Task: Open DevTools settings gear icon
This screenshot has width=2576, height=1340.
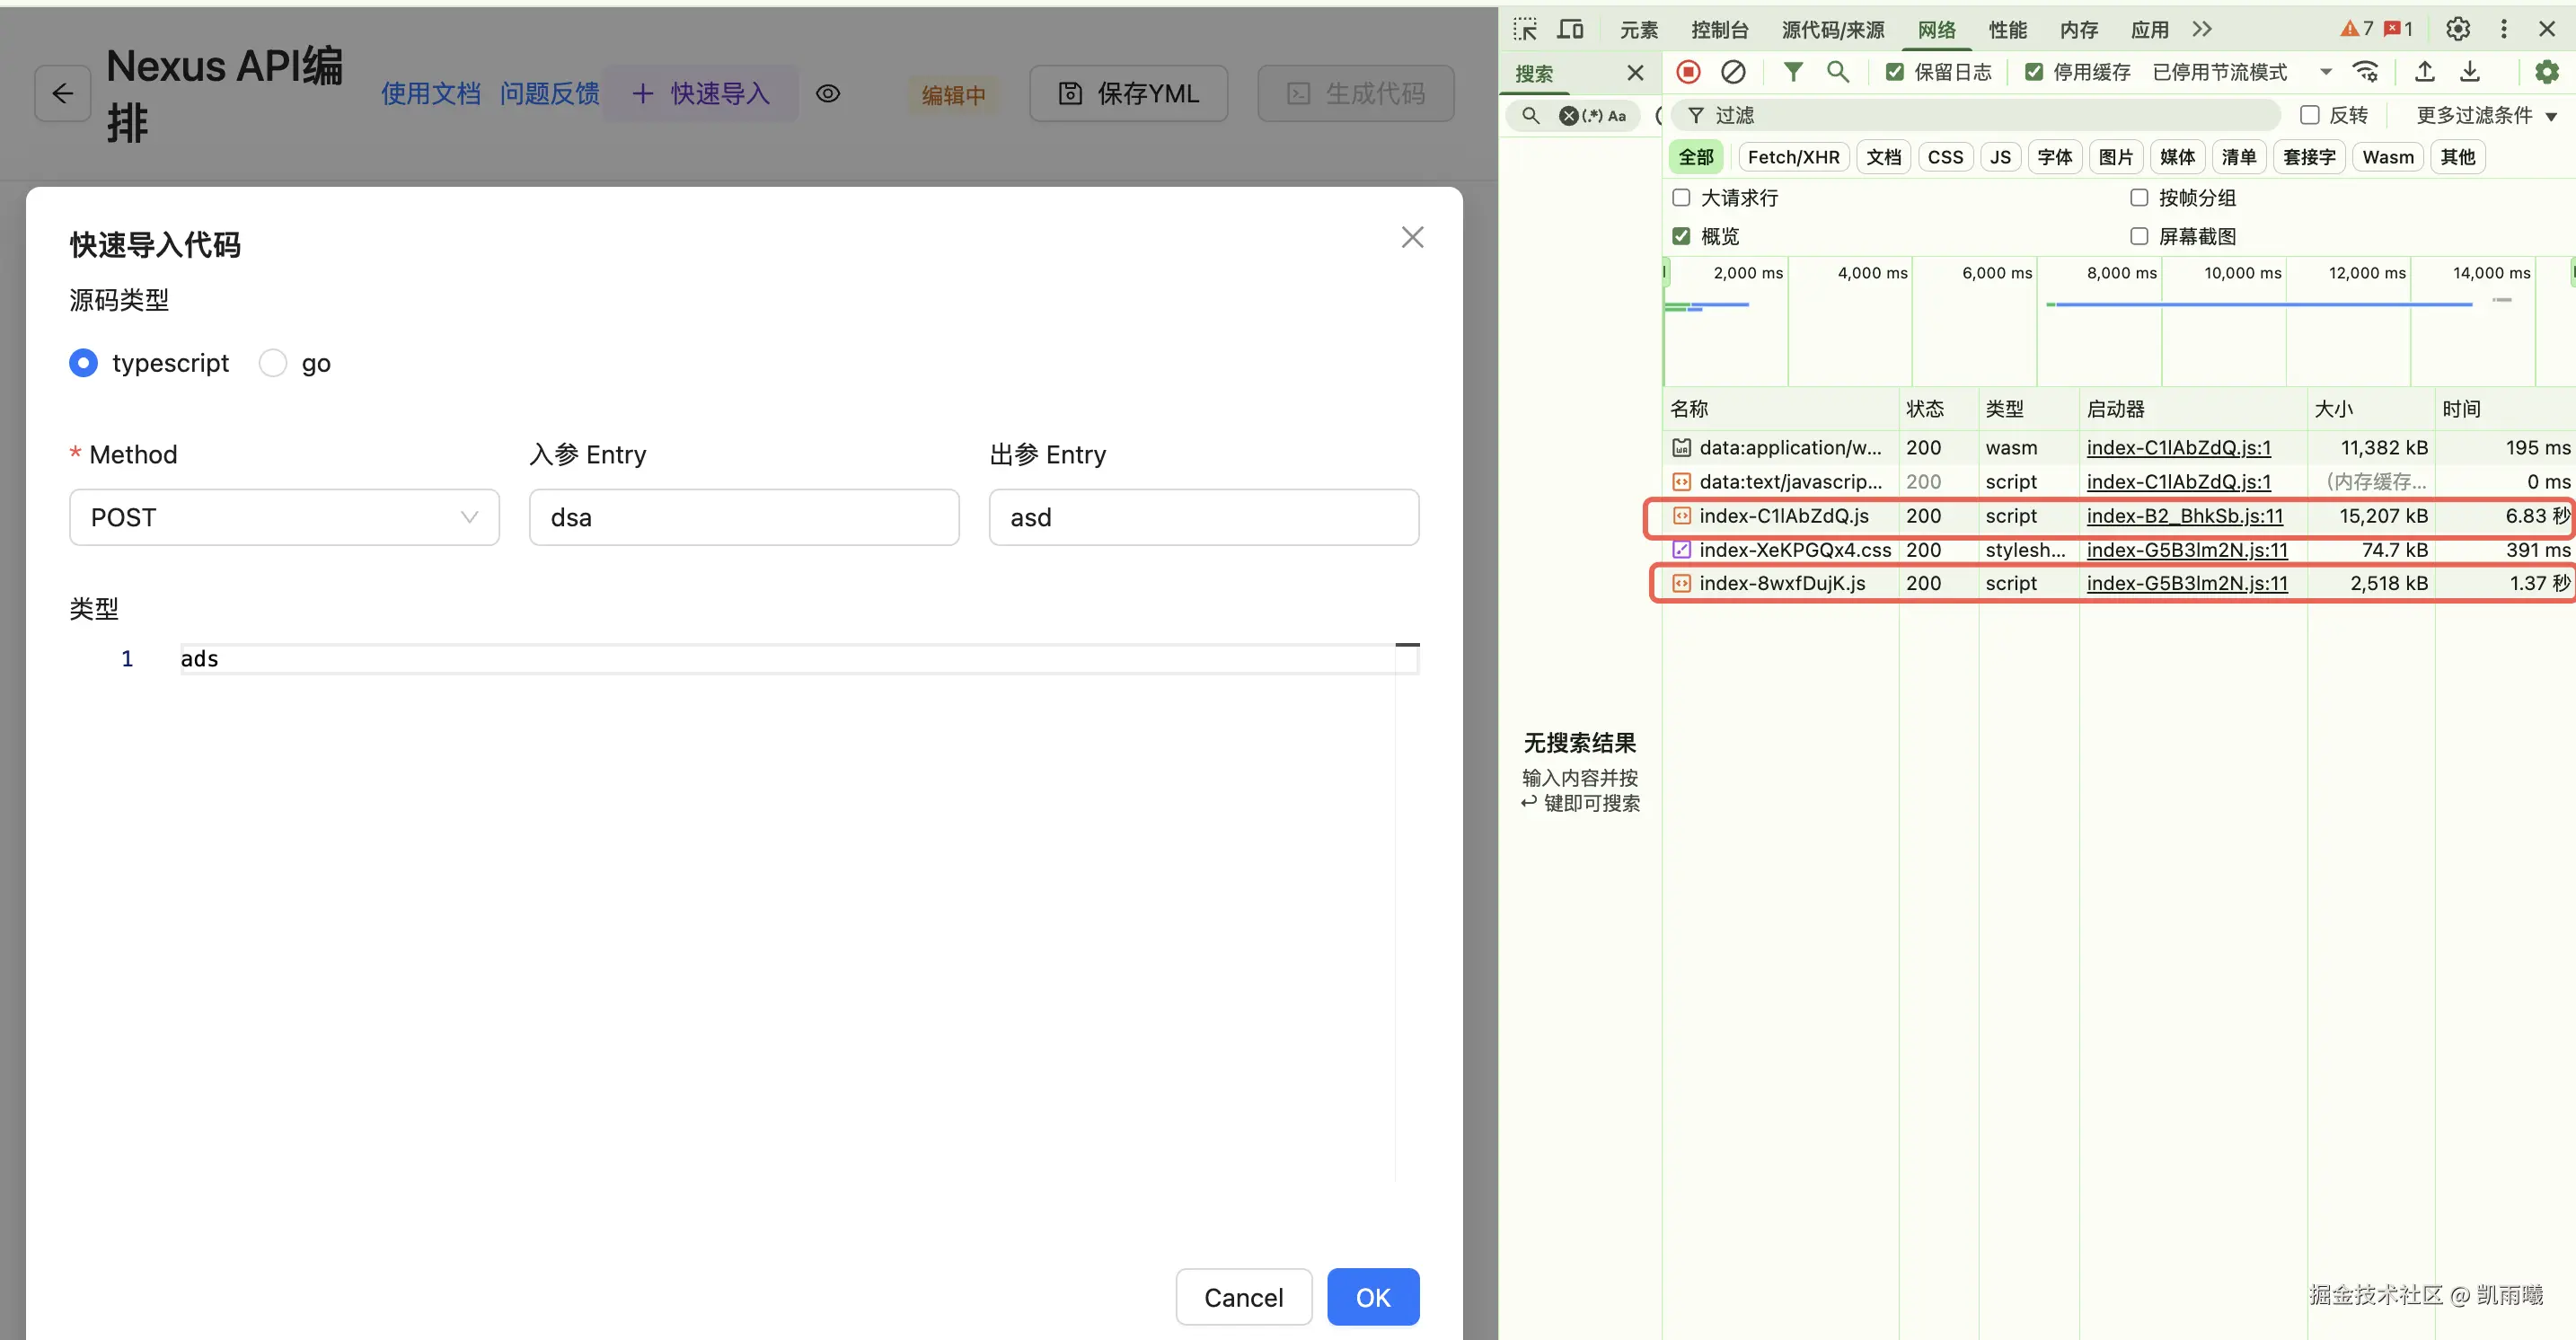Action: click(x=2457, y=29)
